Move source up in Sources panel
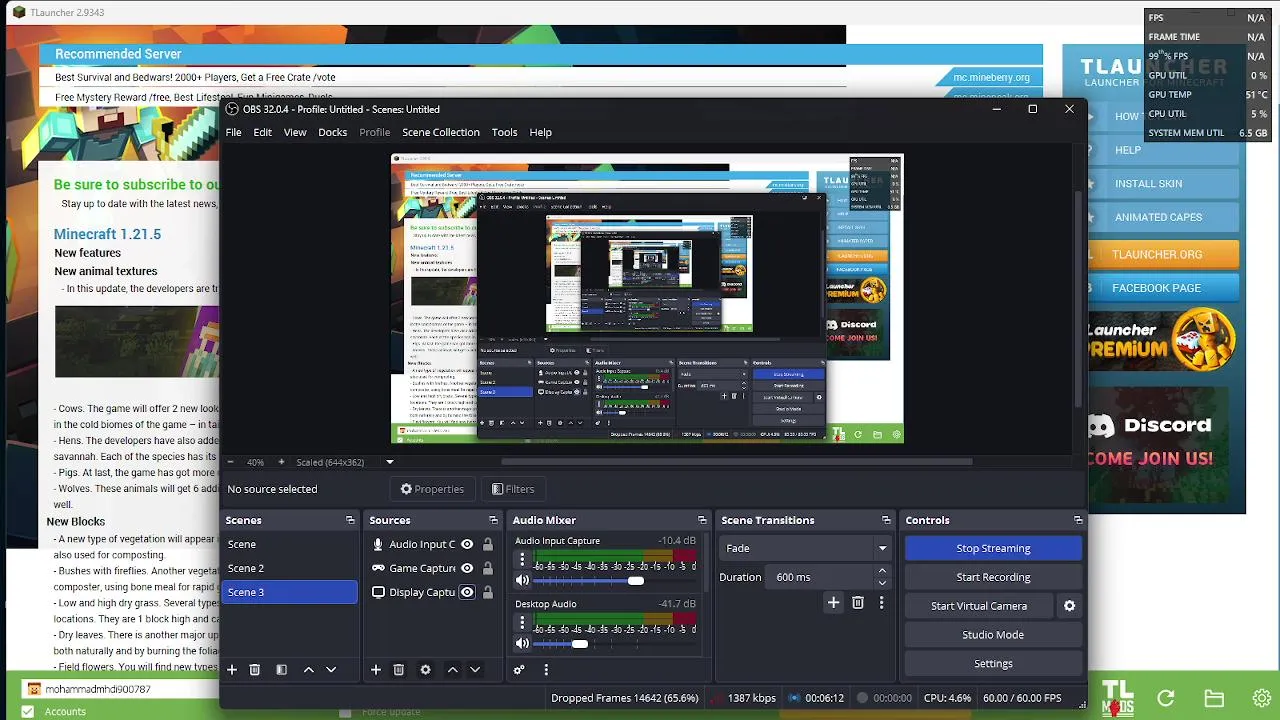1280x720 pixels. 453,670
